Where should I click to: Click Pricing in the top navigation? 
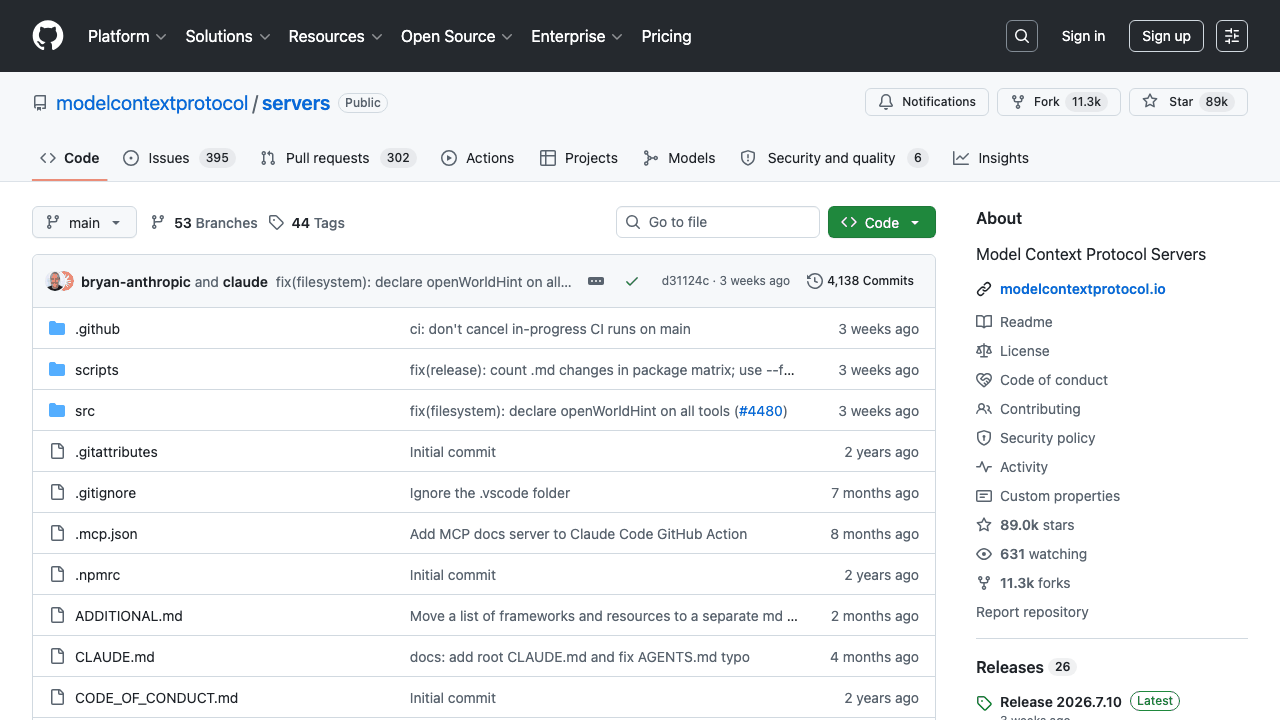pos(666,36)
